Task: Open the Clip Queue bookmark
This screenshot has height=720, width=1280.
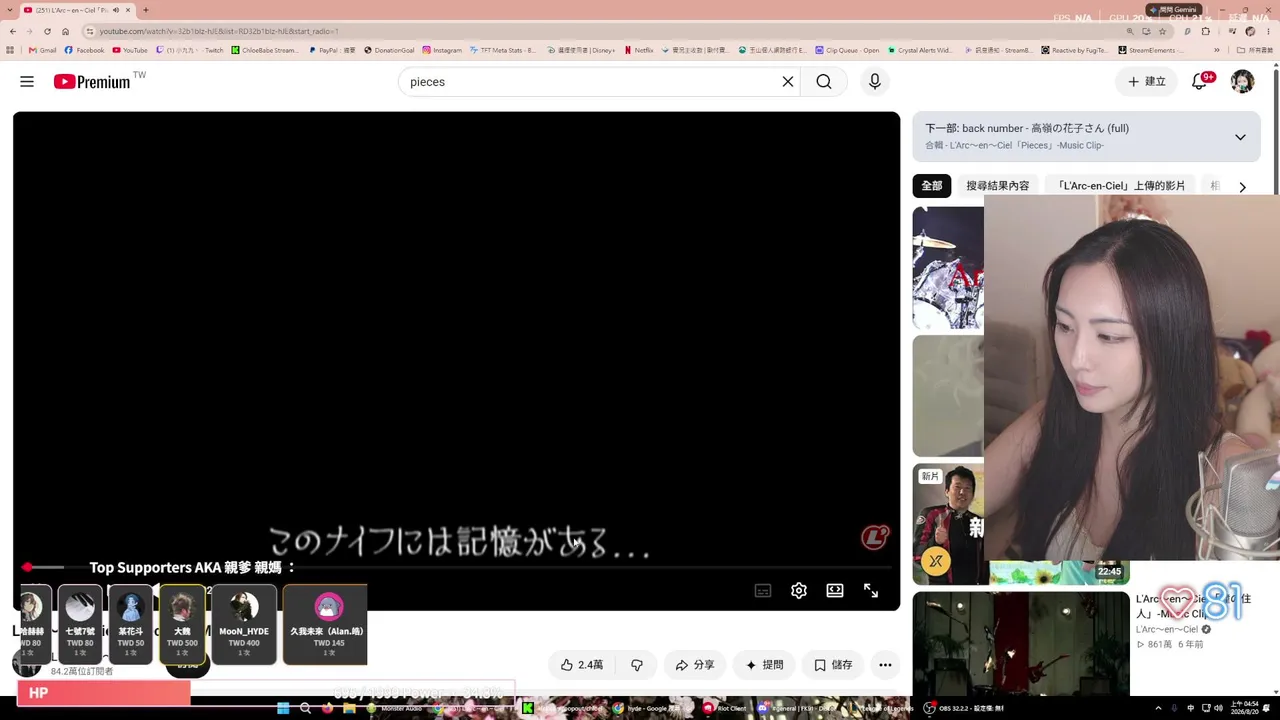Action: coord(847,50)
